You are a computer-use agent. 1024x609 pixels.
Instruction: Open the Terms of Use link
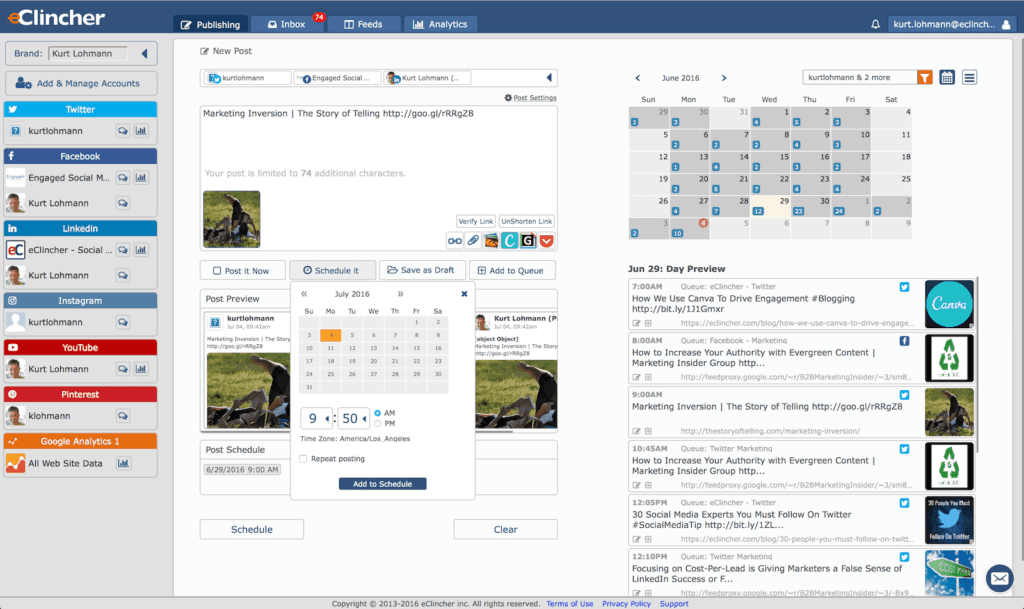pyautogui.click(x=569, y=604)
